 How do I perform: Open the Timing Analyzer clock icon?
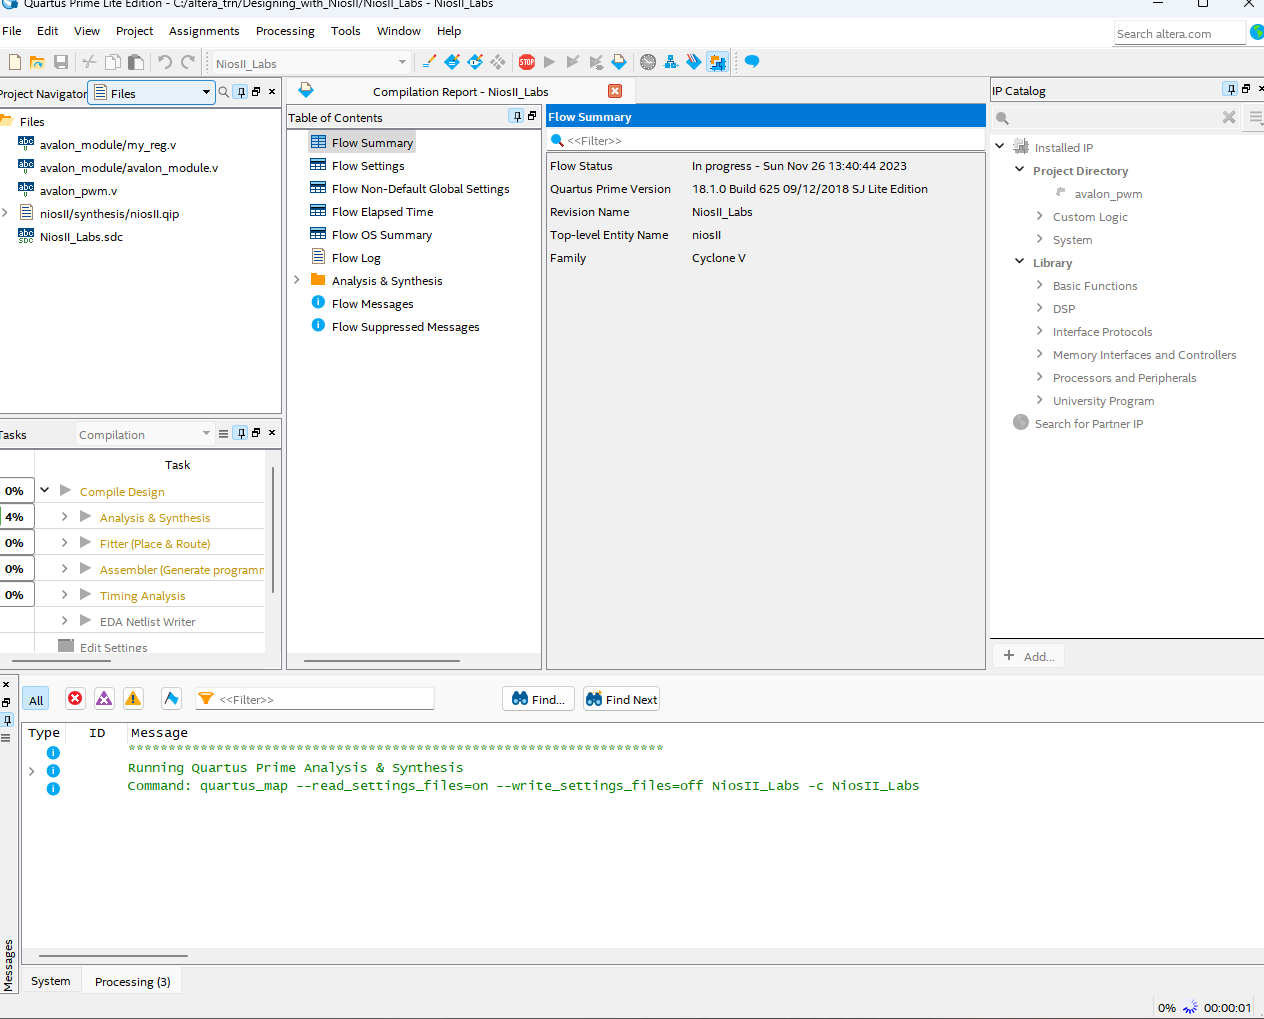tap(648, 62)
